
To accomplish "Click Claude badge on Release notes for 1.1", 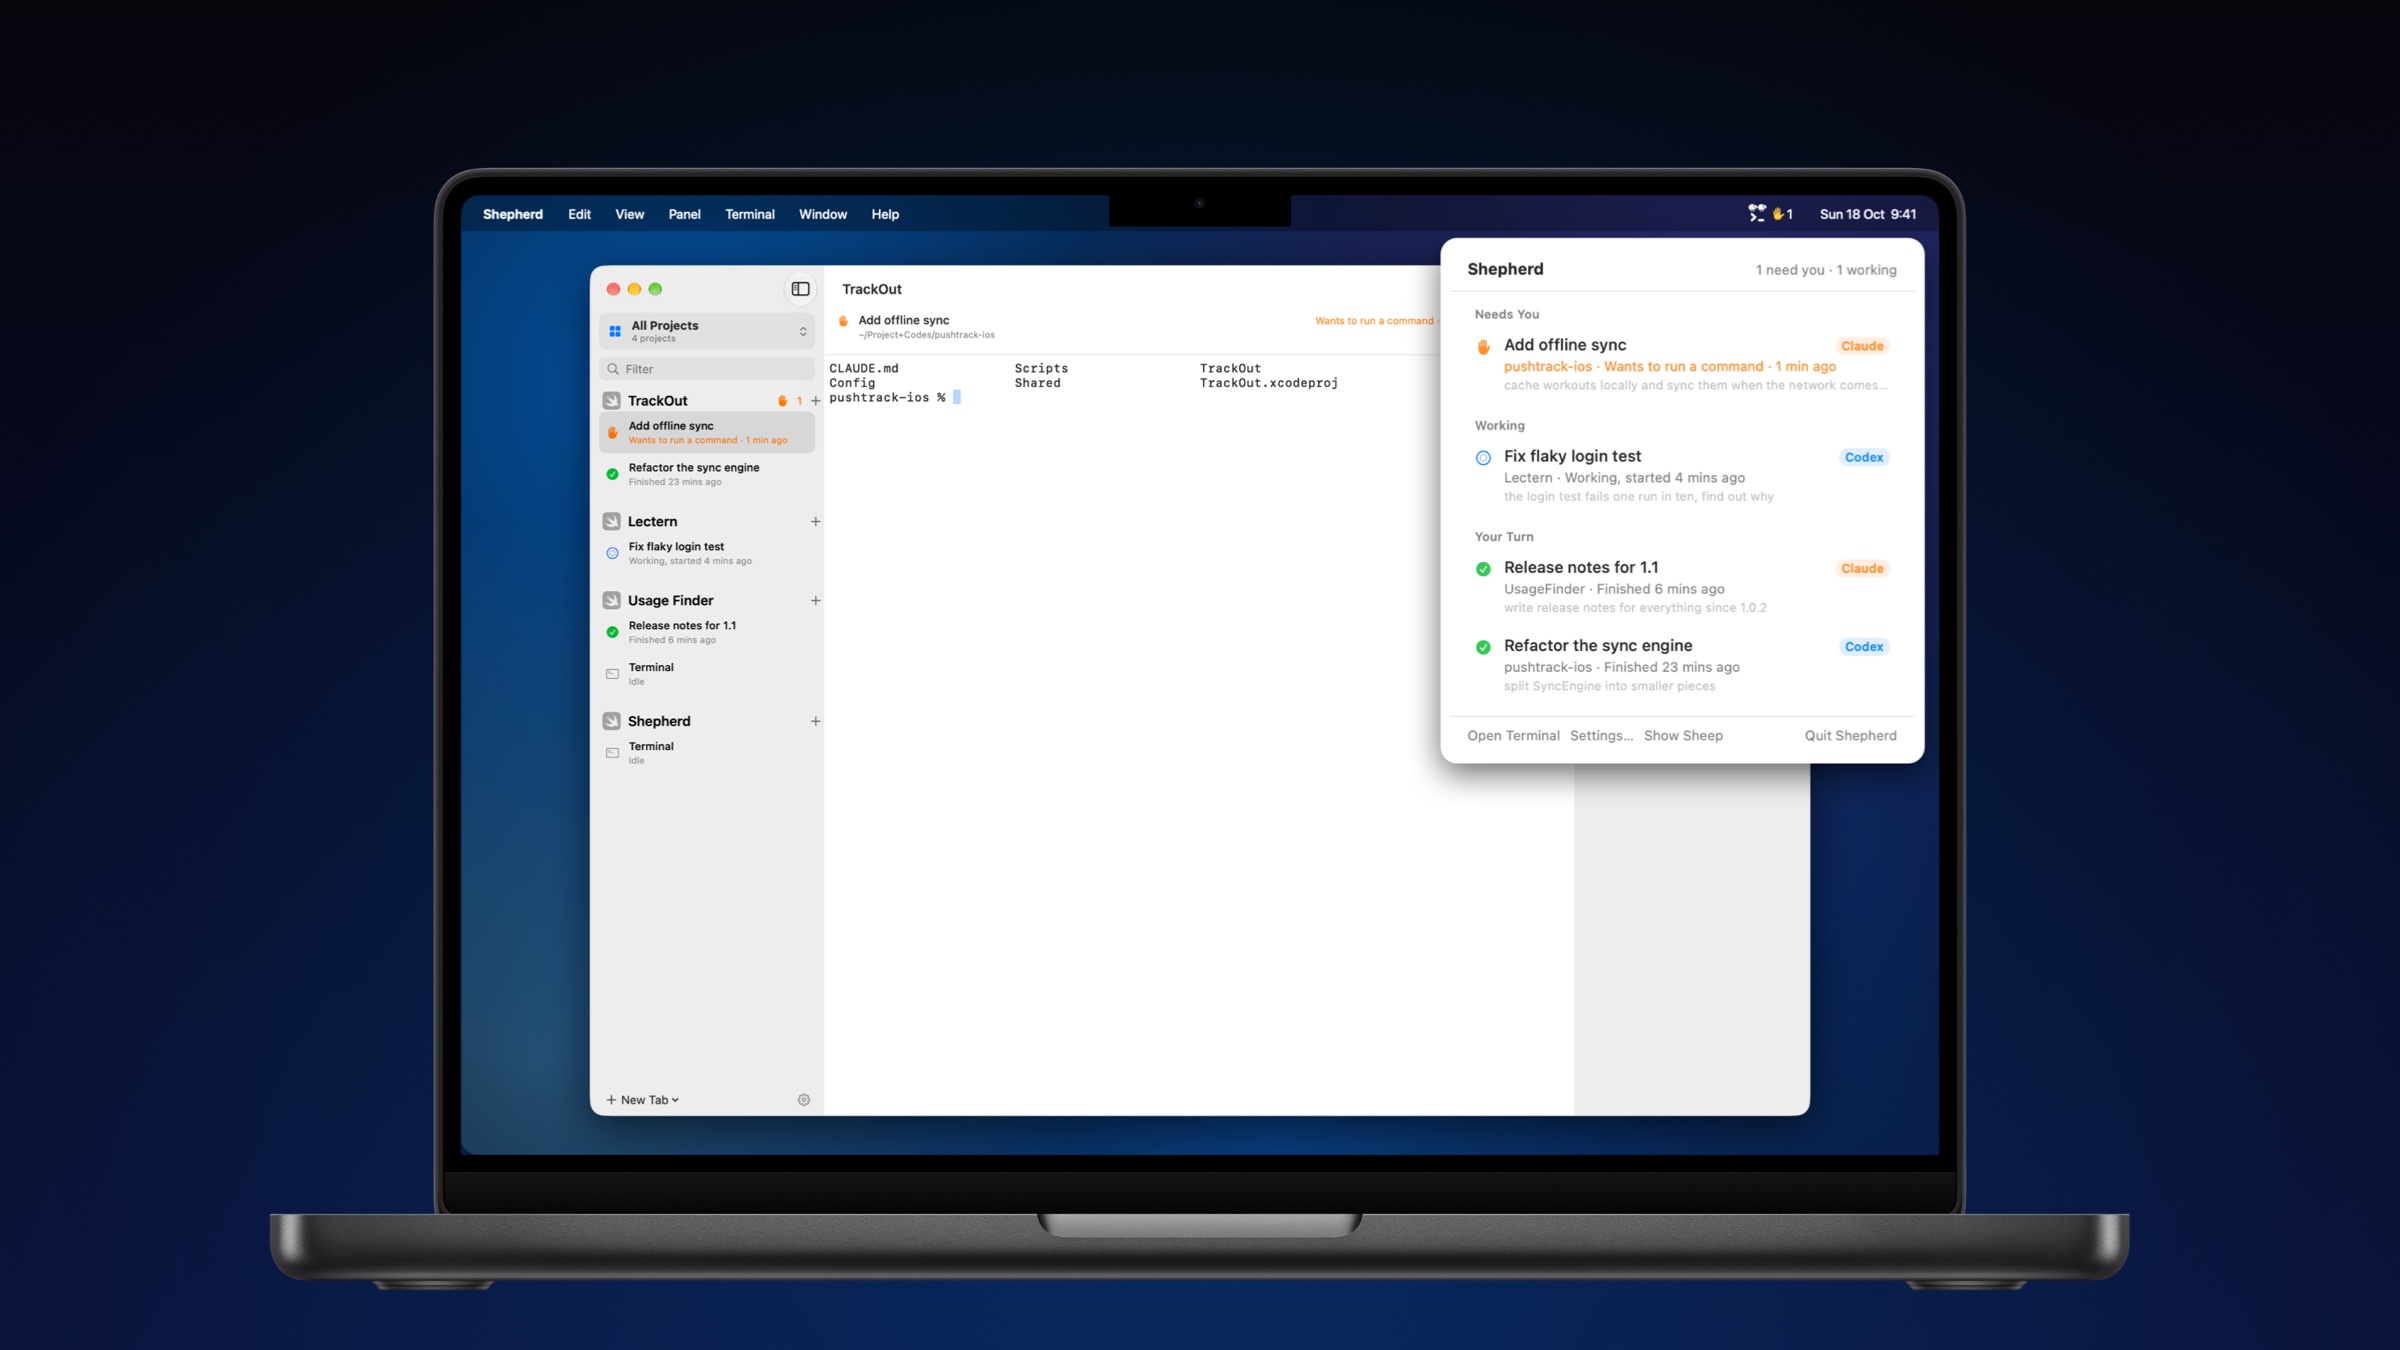I will click(x=1862, y=568).
